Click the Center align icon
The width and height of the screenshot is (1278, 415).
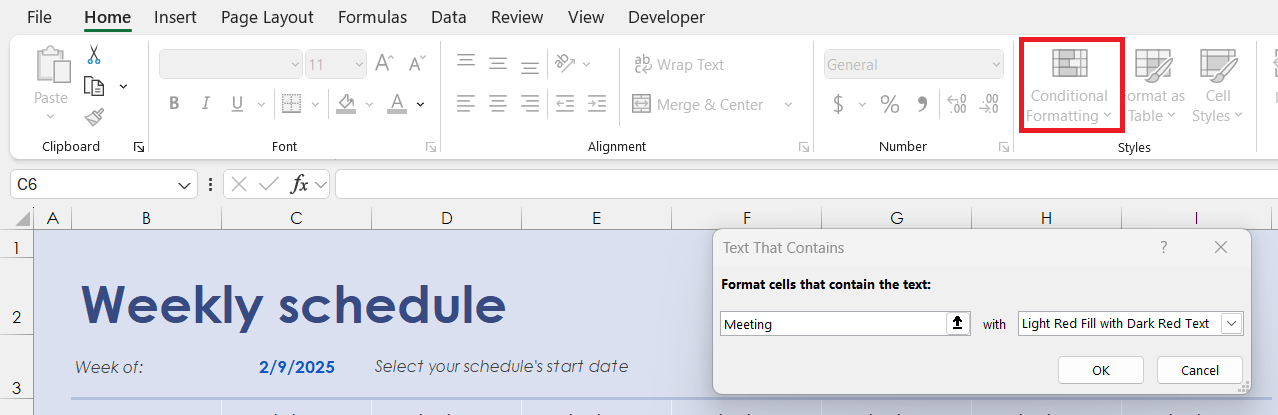click(x=498, y=103)
